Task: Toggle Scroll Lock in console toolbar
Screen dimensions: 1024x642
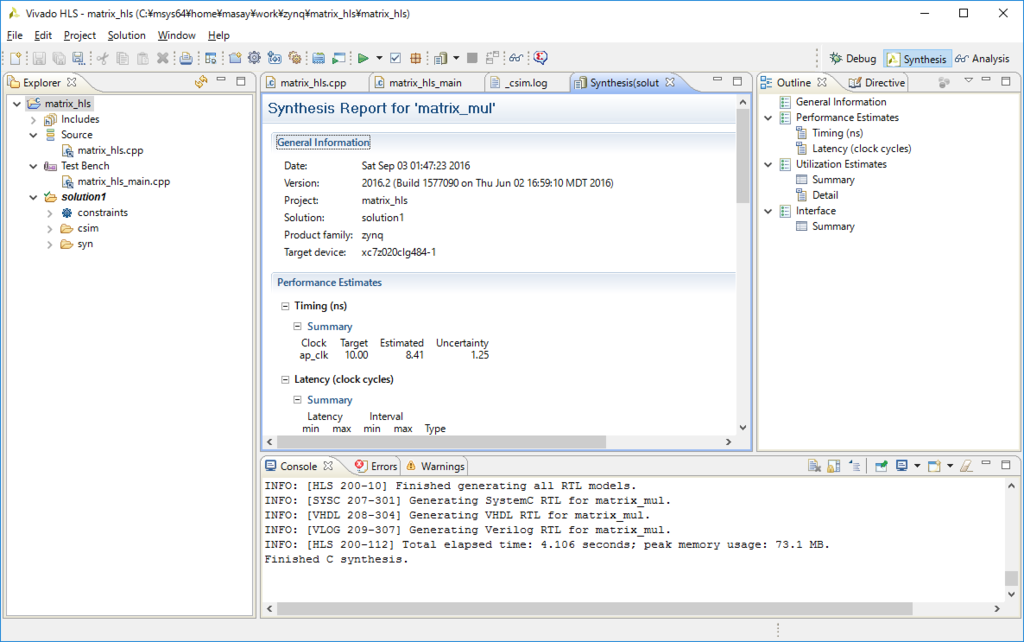Action: tap(833, 466)
